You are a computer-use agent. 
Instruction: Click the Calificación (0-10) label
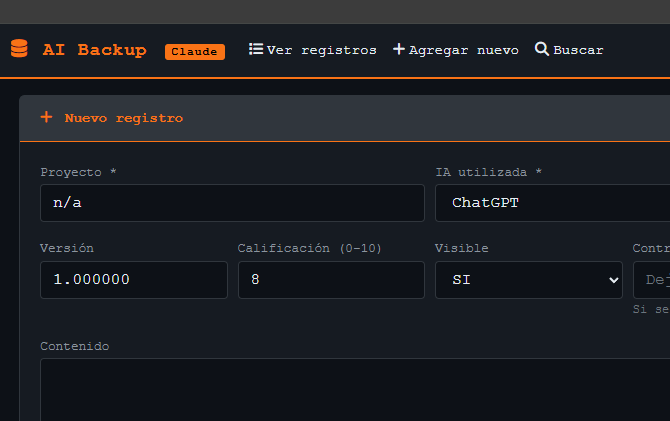[x=309, y=248]
